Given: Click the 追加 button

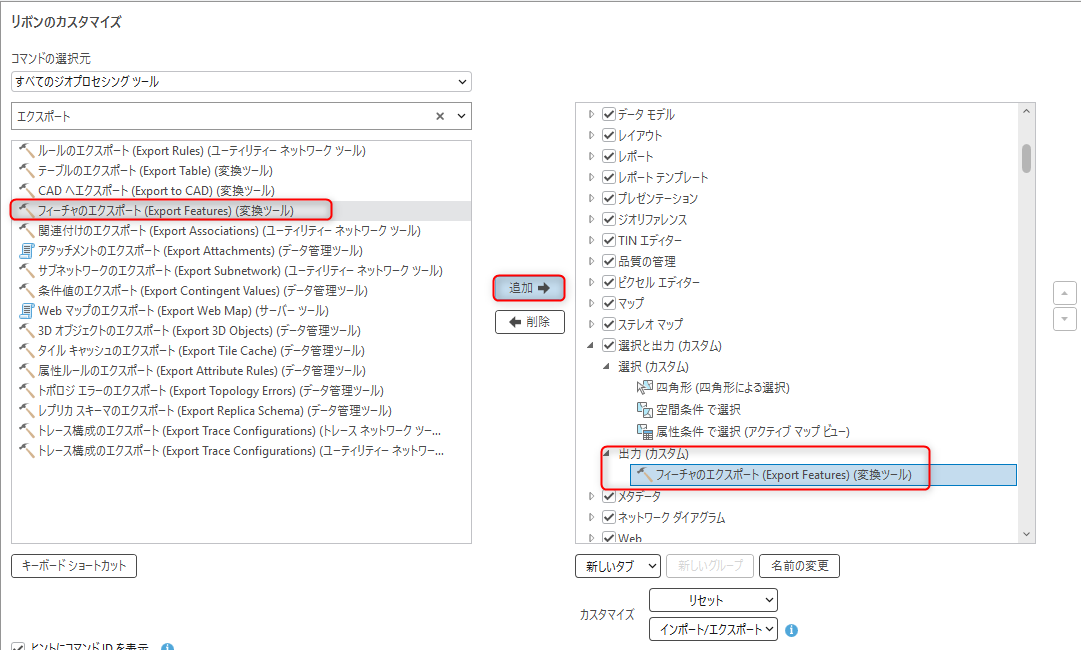Looking at the screenshot, I should pos(530,288).
